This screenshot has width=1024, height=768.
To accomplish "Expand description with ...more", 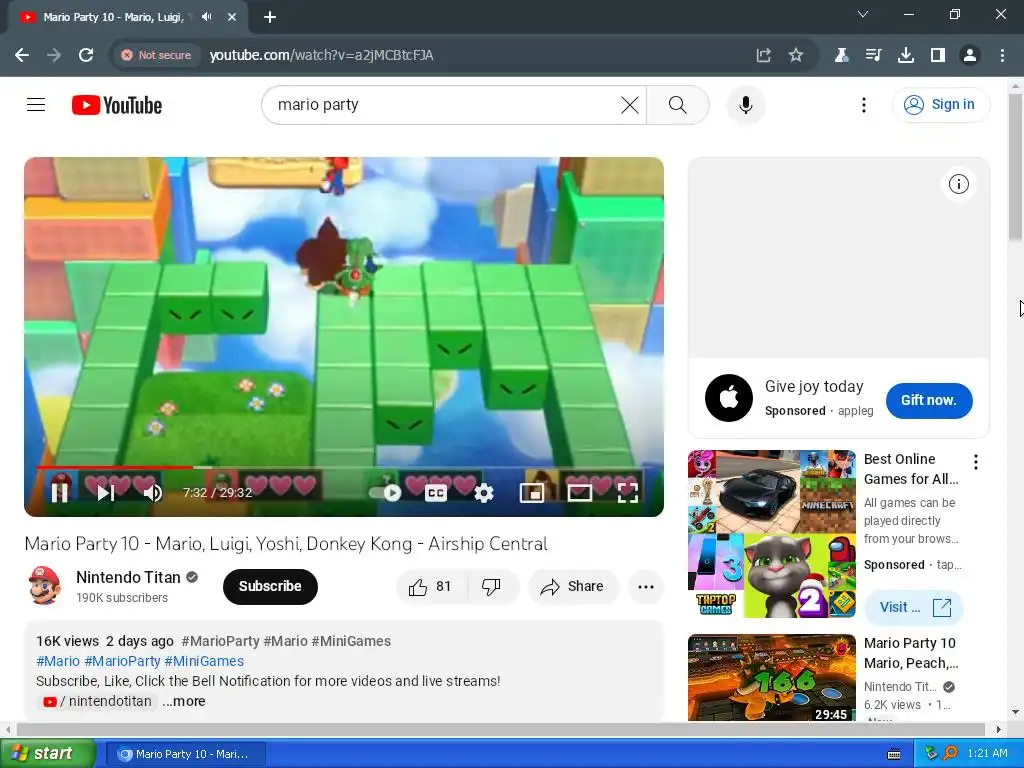I will pyautogui.click(x=184, y=701).
